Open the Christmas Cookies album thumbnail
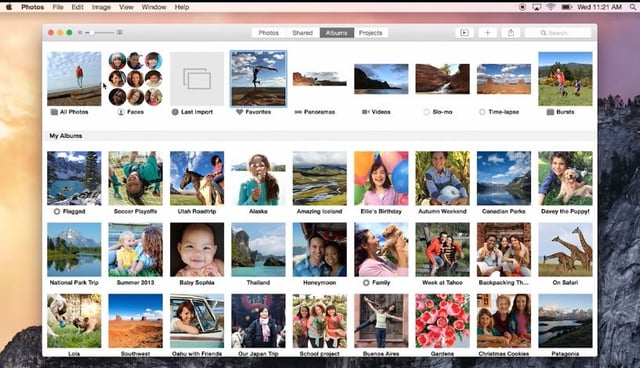 coord(504,321)
